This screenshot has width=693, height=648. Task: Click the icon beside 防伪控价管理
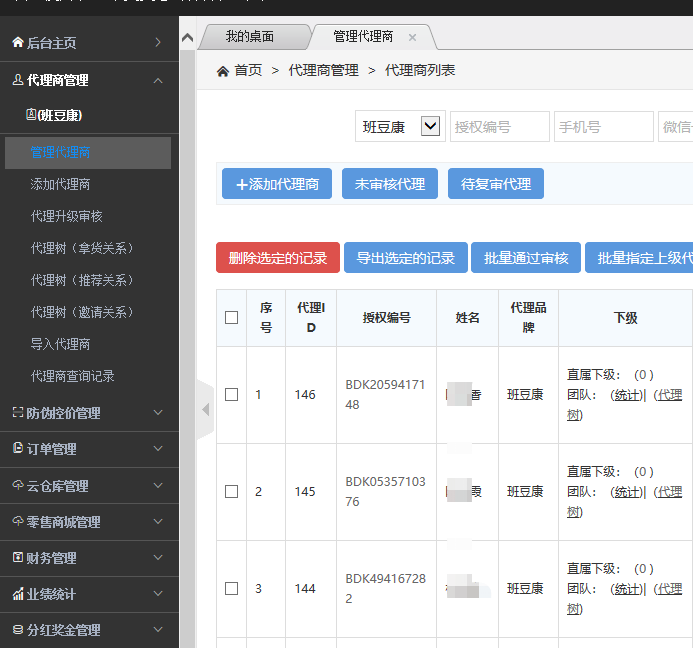click(x=18, y=412)
